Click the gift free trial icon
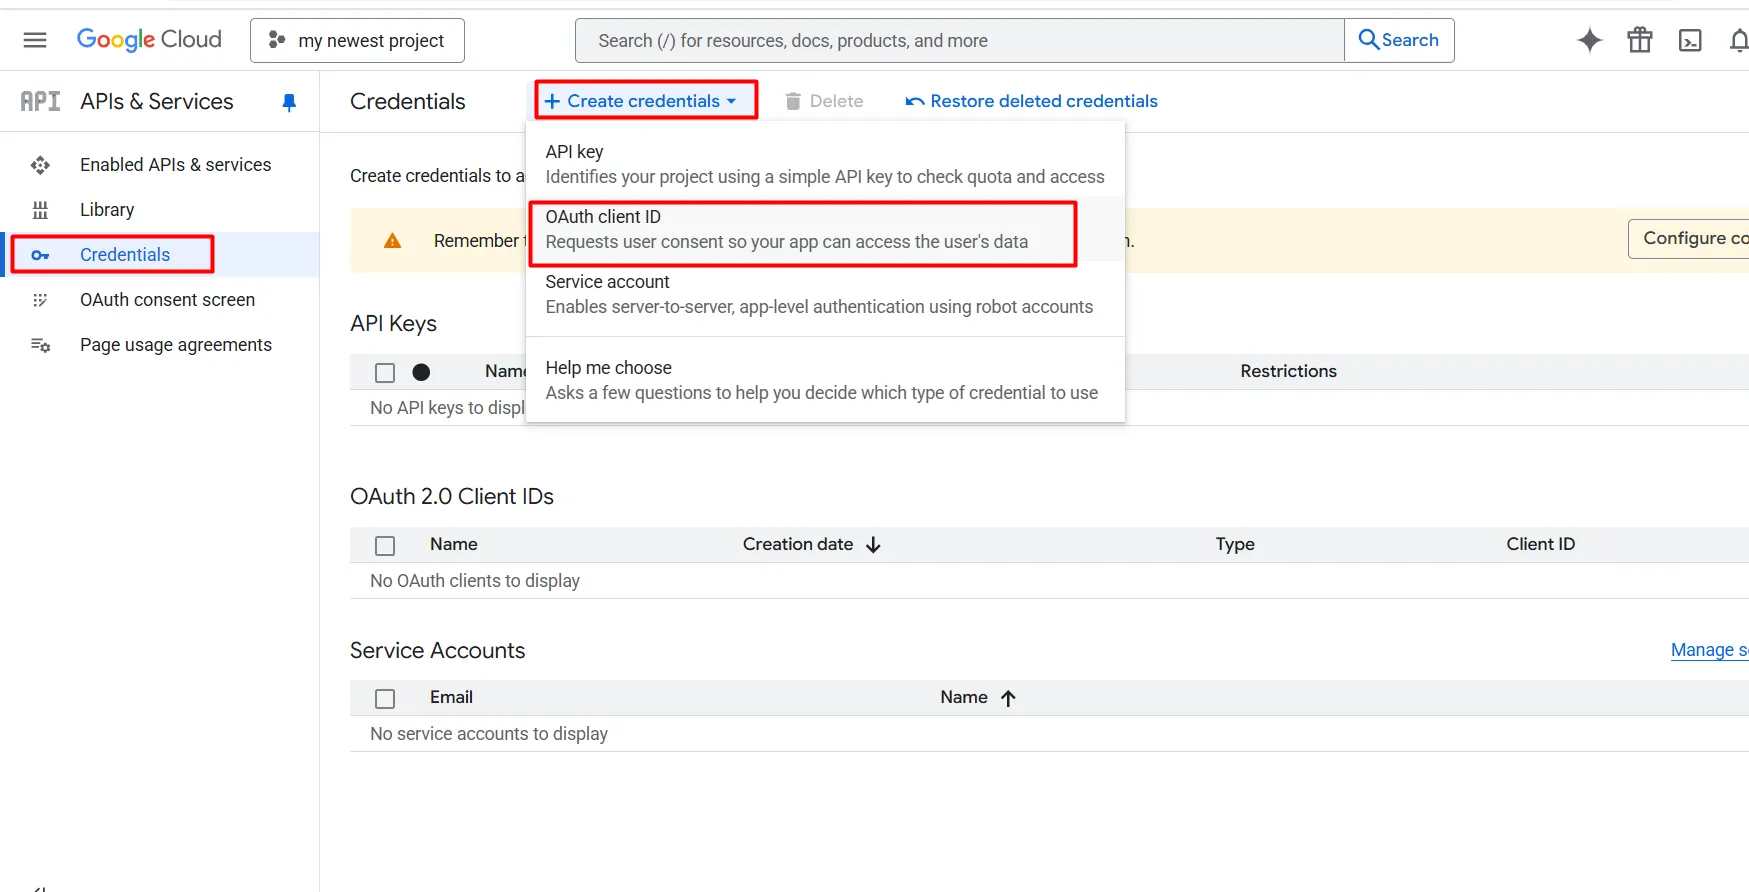The height and width of the screenshot is (892, 1749). tap(1640, 40)
